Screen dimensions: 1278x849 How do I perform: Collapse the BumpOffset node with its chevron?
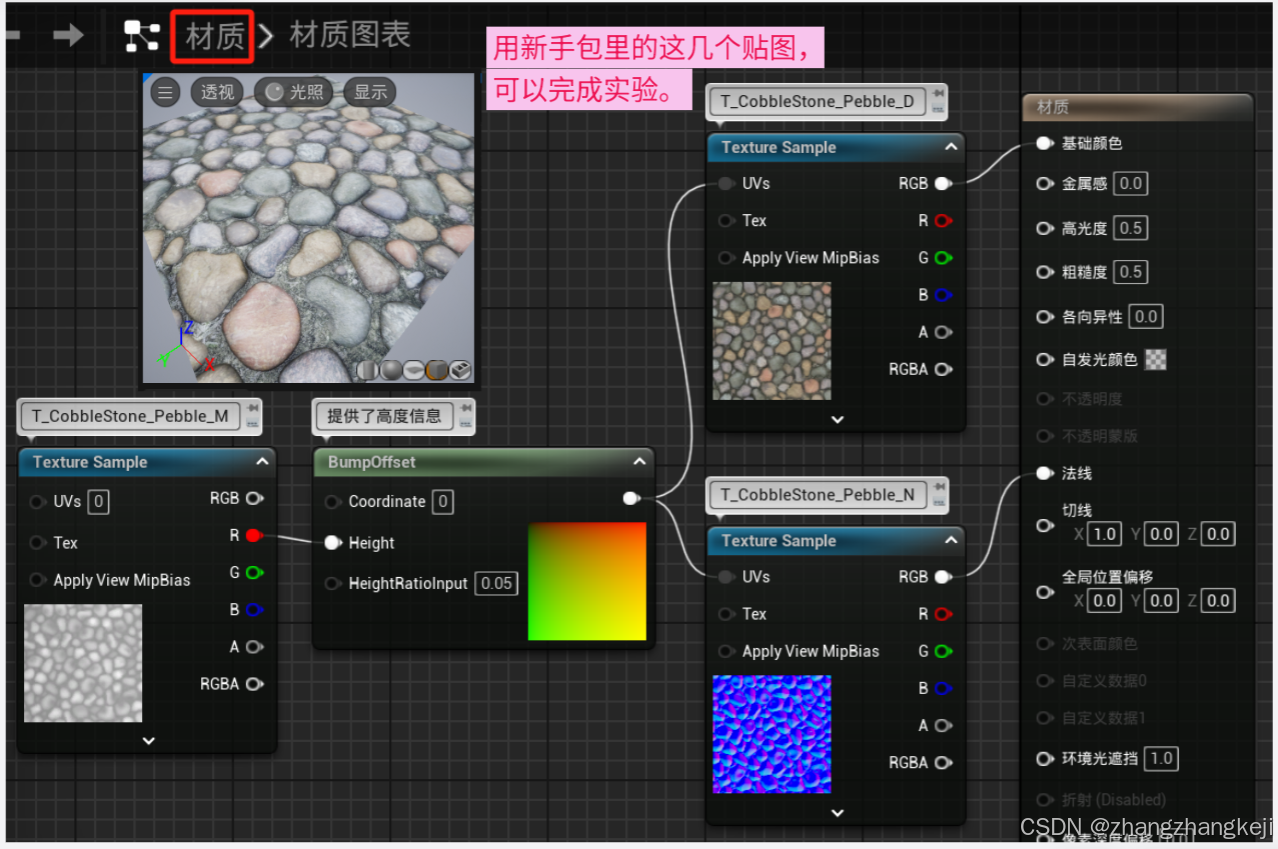[x=639, y=462]
